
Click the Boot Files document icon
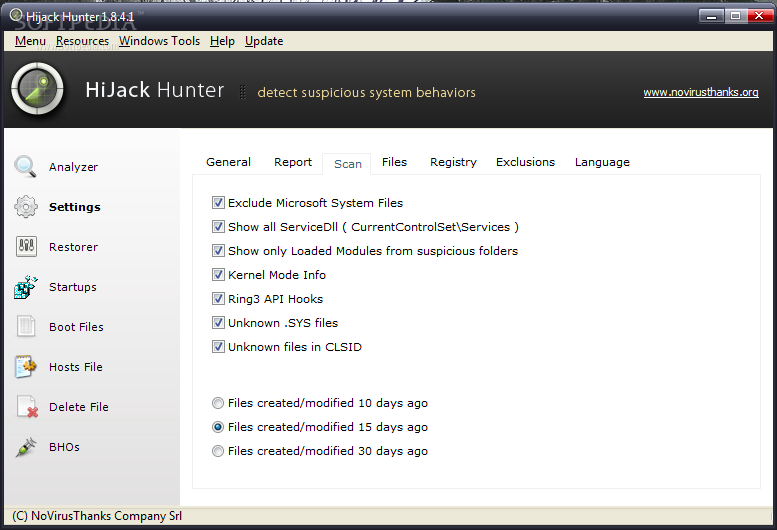(25, 326)
